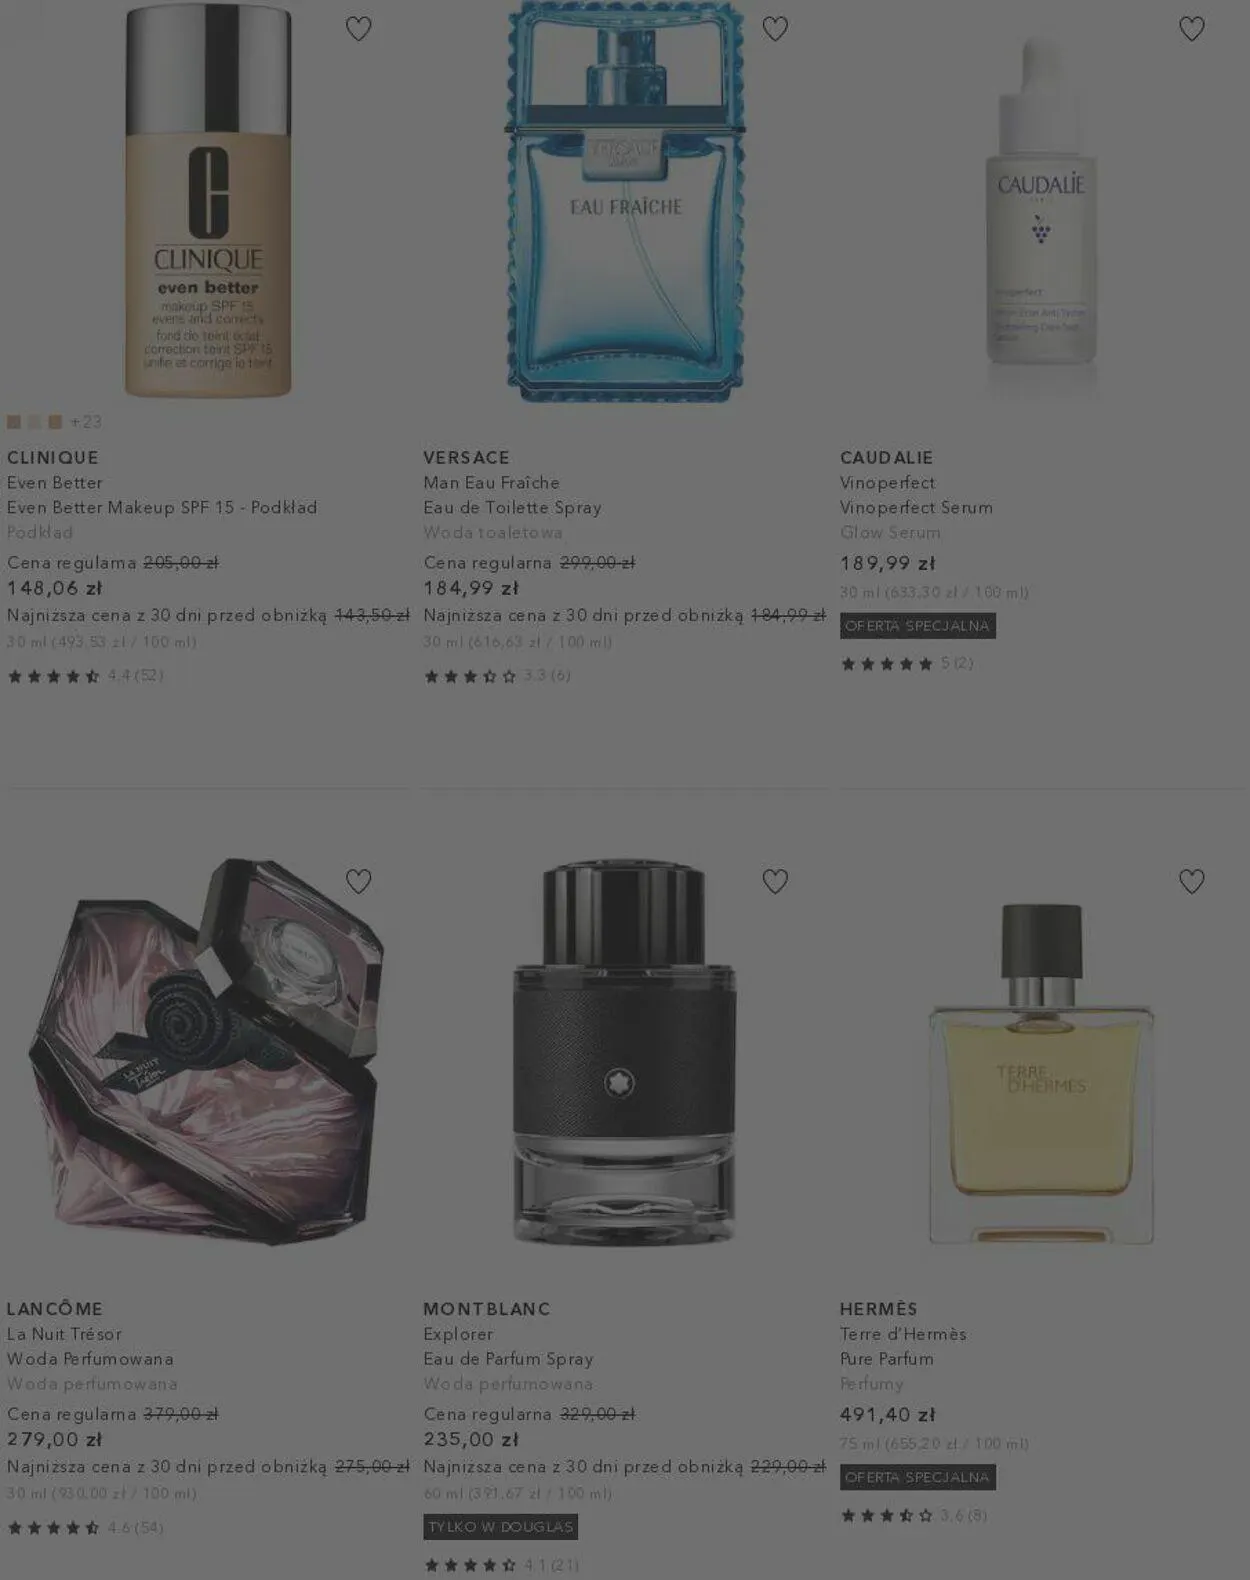1250x1580 pixels.
Task: Save Lancôme La Nuit Trésor to favorites
Action: pyautogui.click(x=358, y=881)
